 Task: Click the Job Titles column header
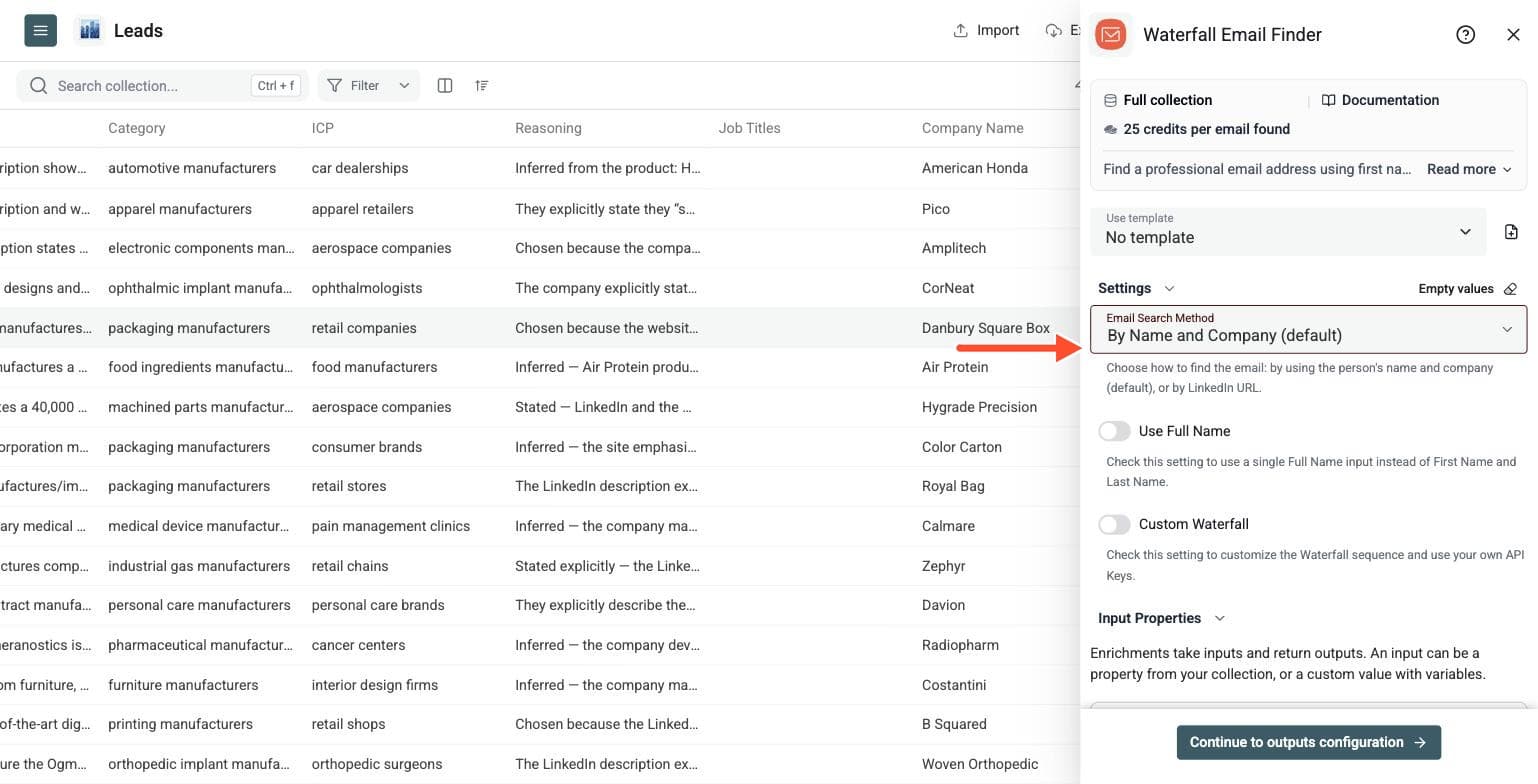(x=749, y=128)
